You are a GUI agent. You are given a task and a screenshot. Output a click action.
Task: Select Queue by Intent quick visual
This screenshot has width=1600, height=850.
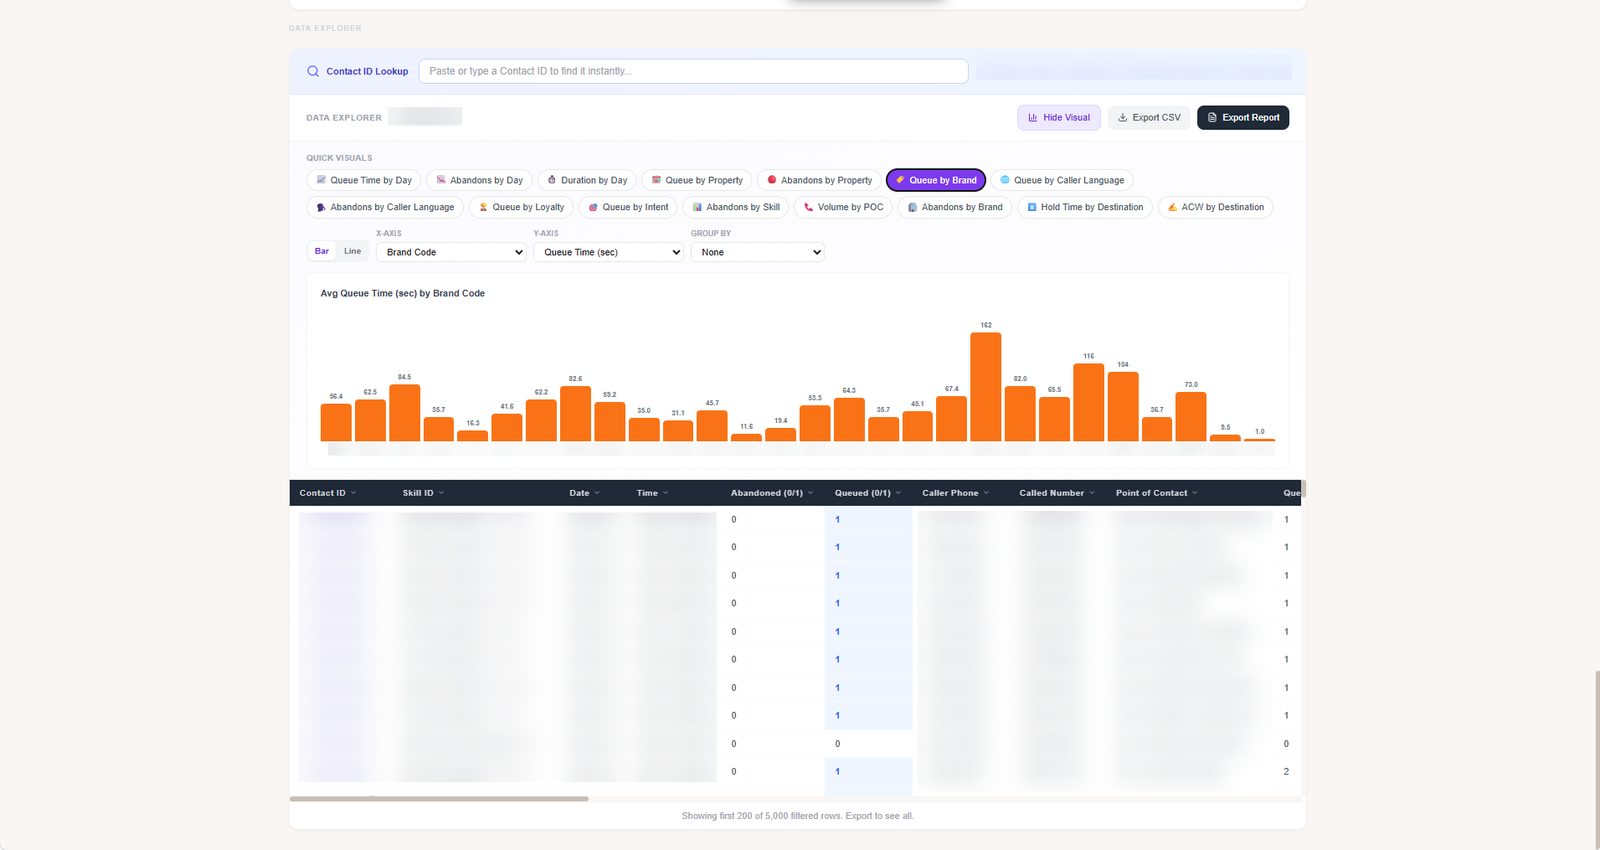click(x=628, y=207)
